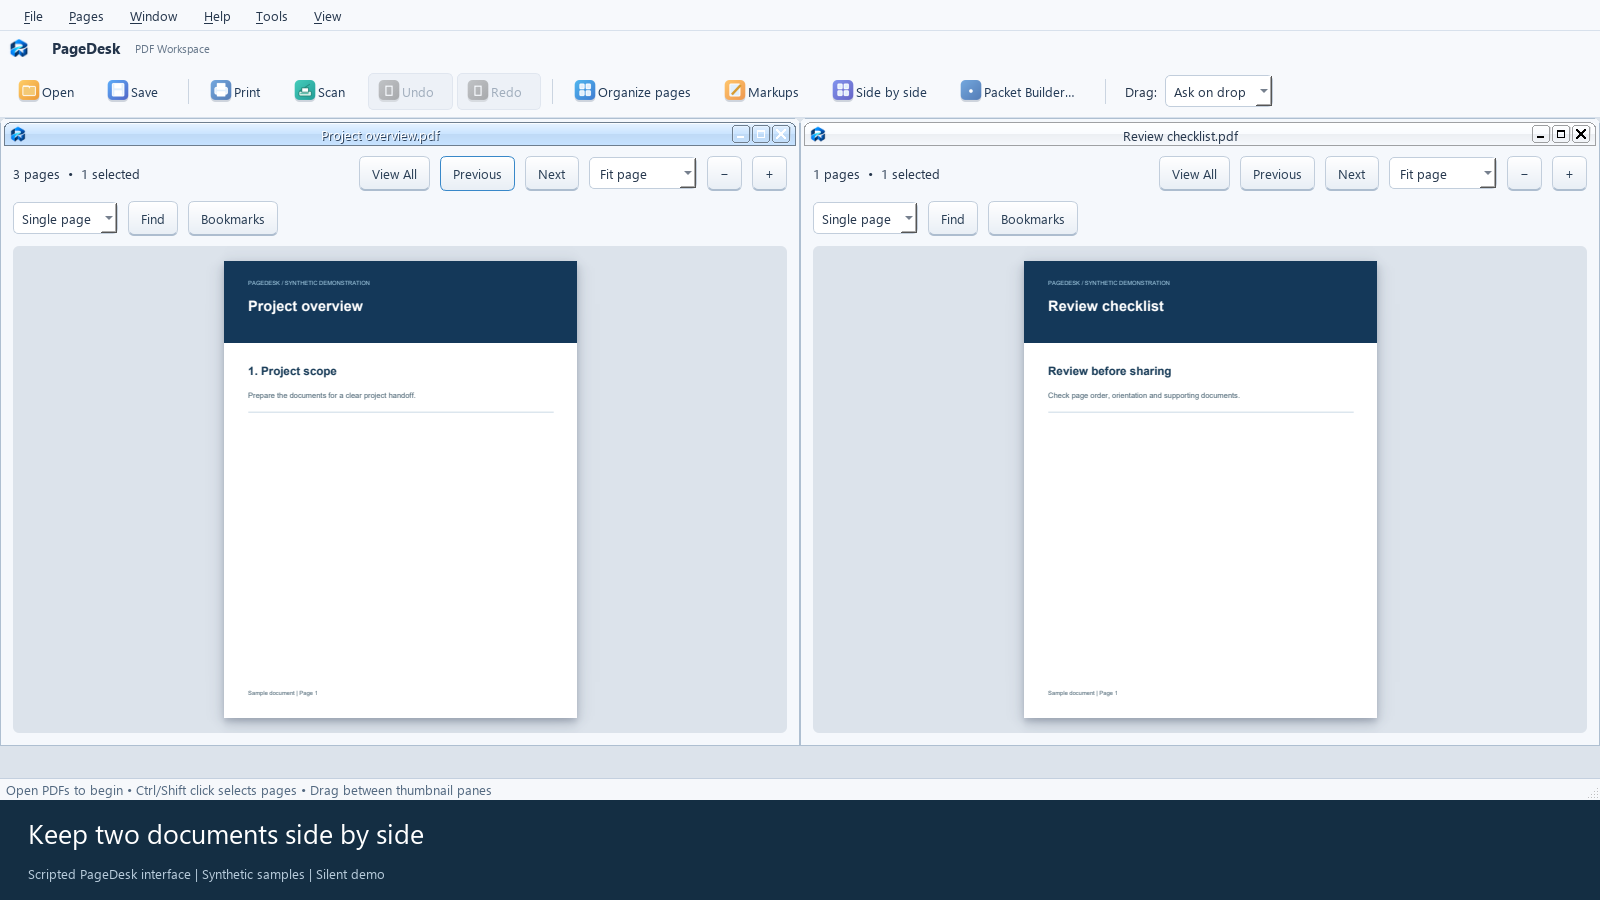1600x900 pixels.
Task: Click the Scan icon in toolbar
Action: 305,91
